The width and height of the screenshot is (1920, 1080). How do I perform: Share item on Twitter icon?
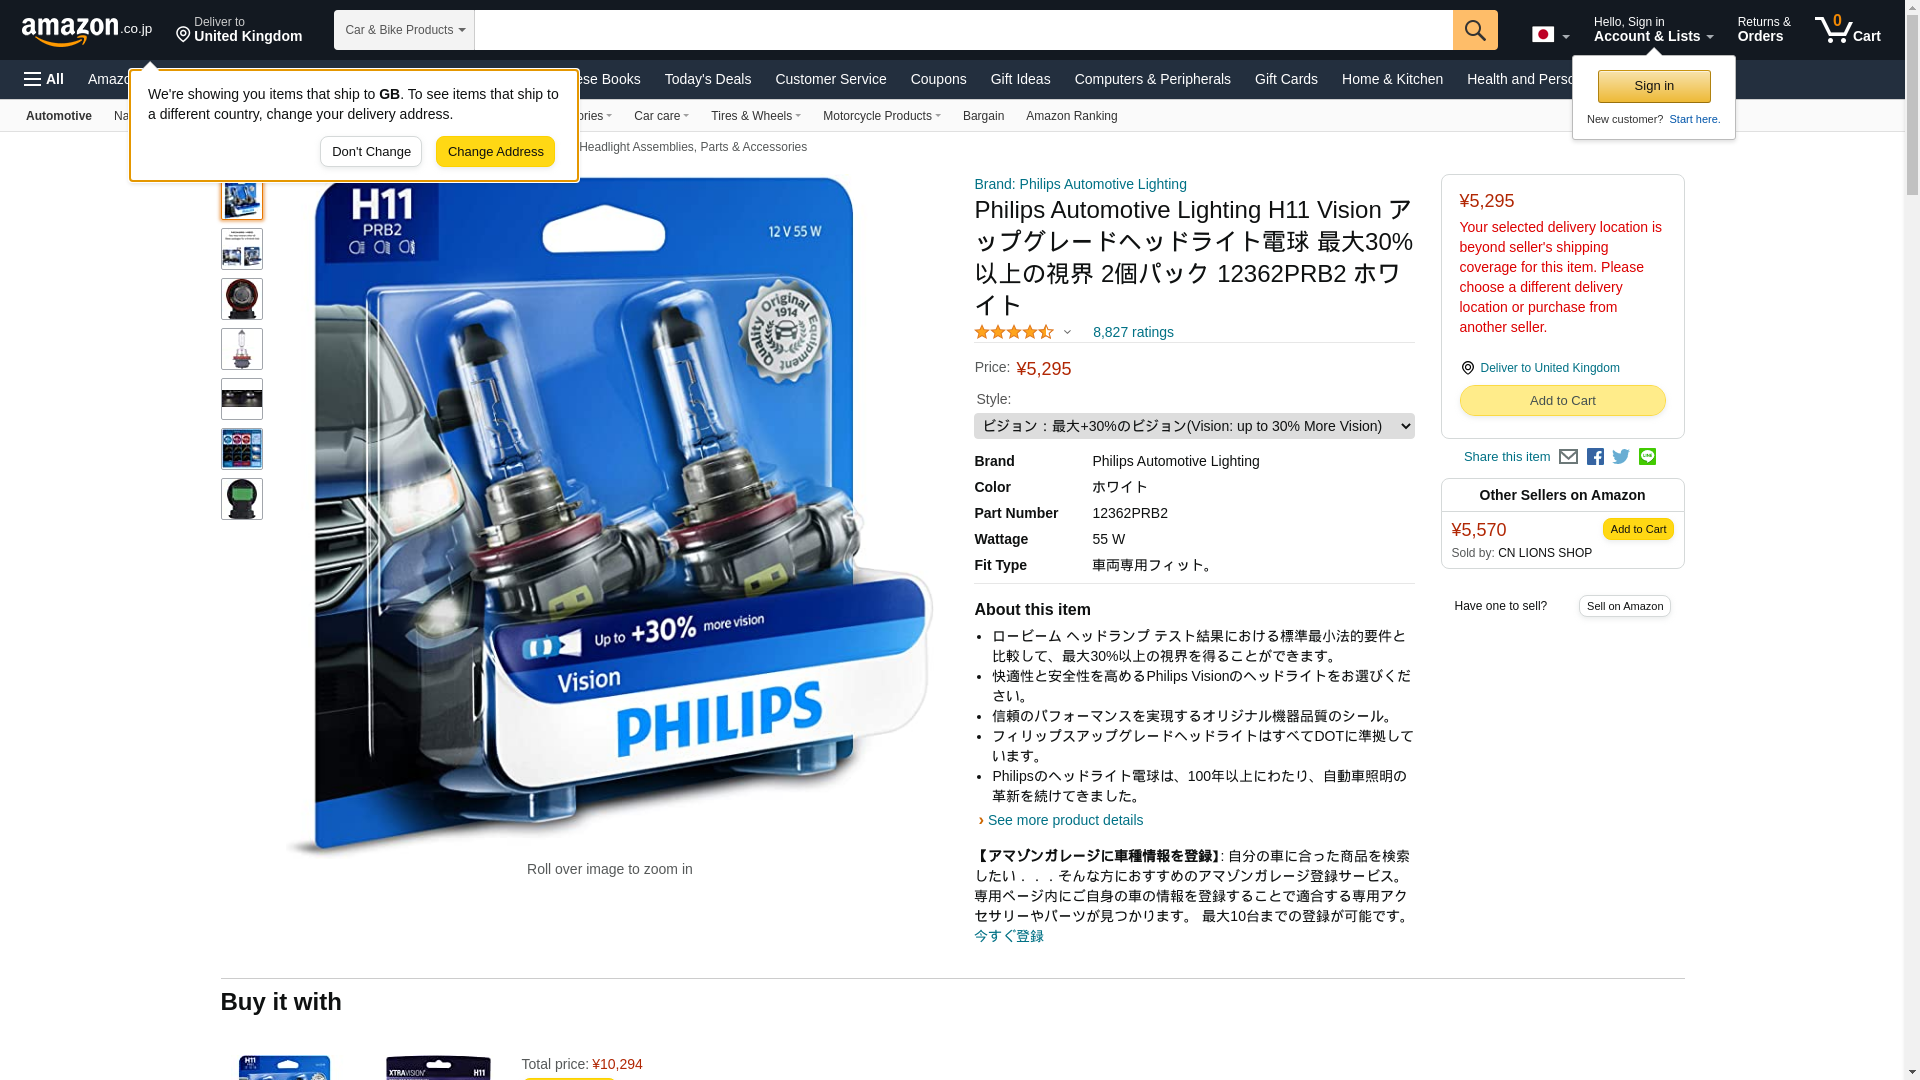pos(1621,457)
